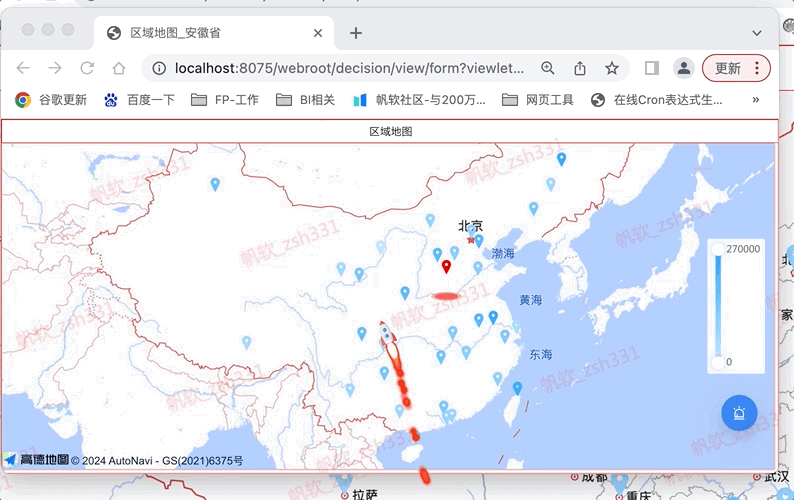Viewport: 794px width, 500px height.
Task: Click the blue alarm round button
Action: tap(739, 413)
